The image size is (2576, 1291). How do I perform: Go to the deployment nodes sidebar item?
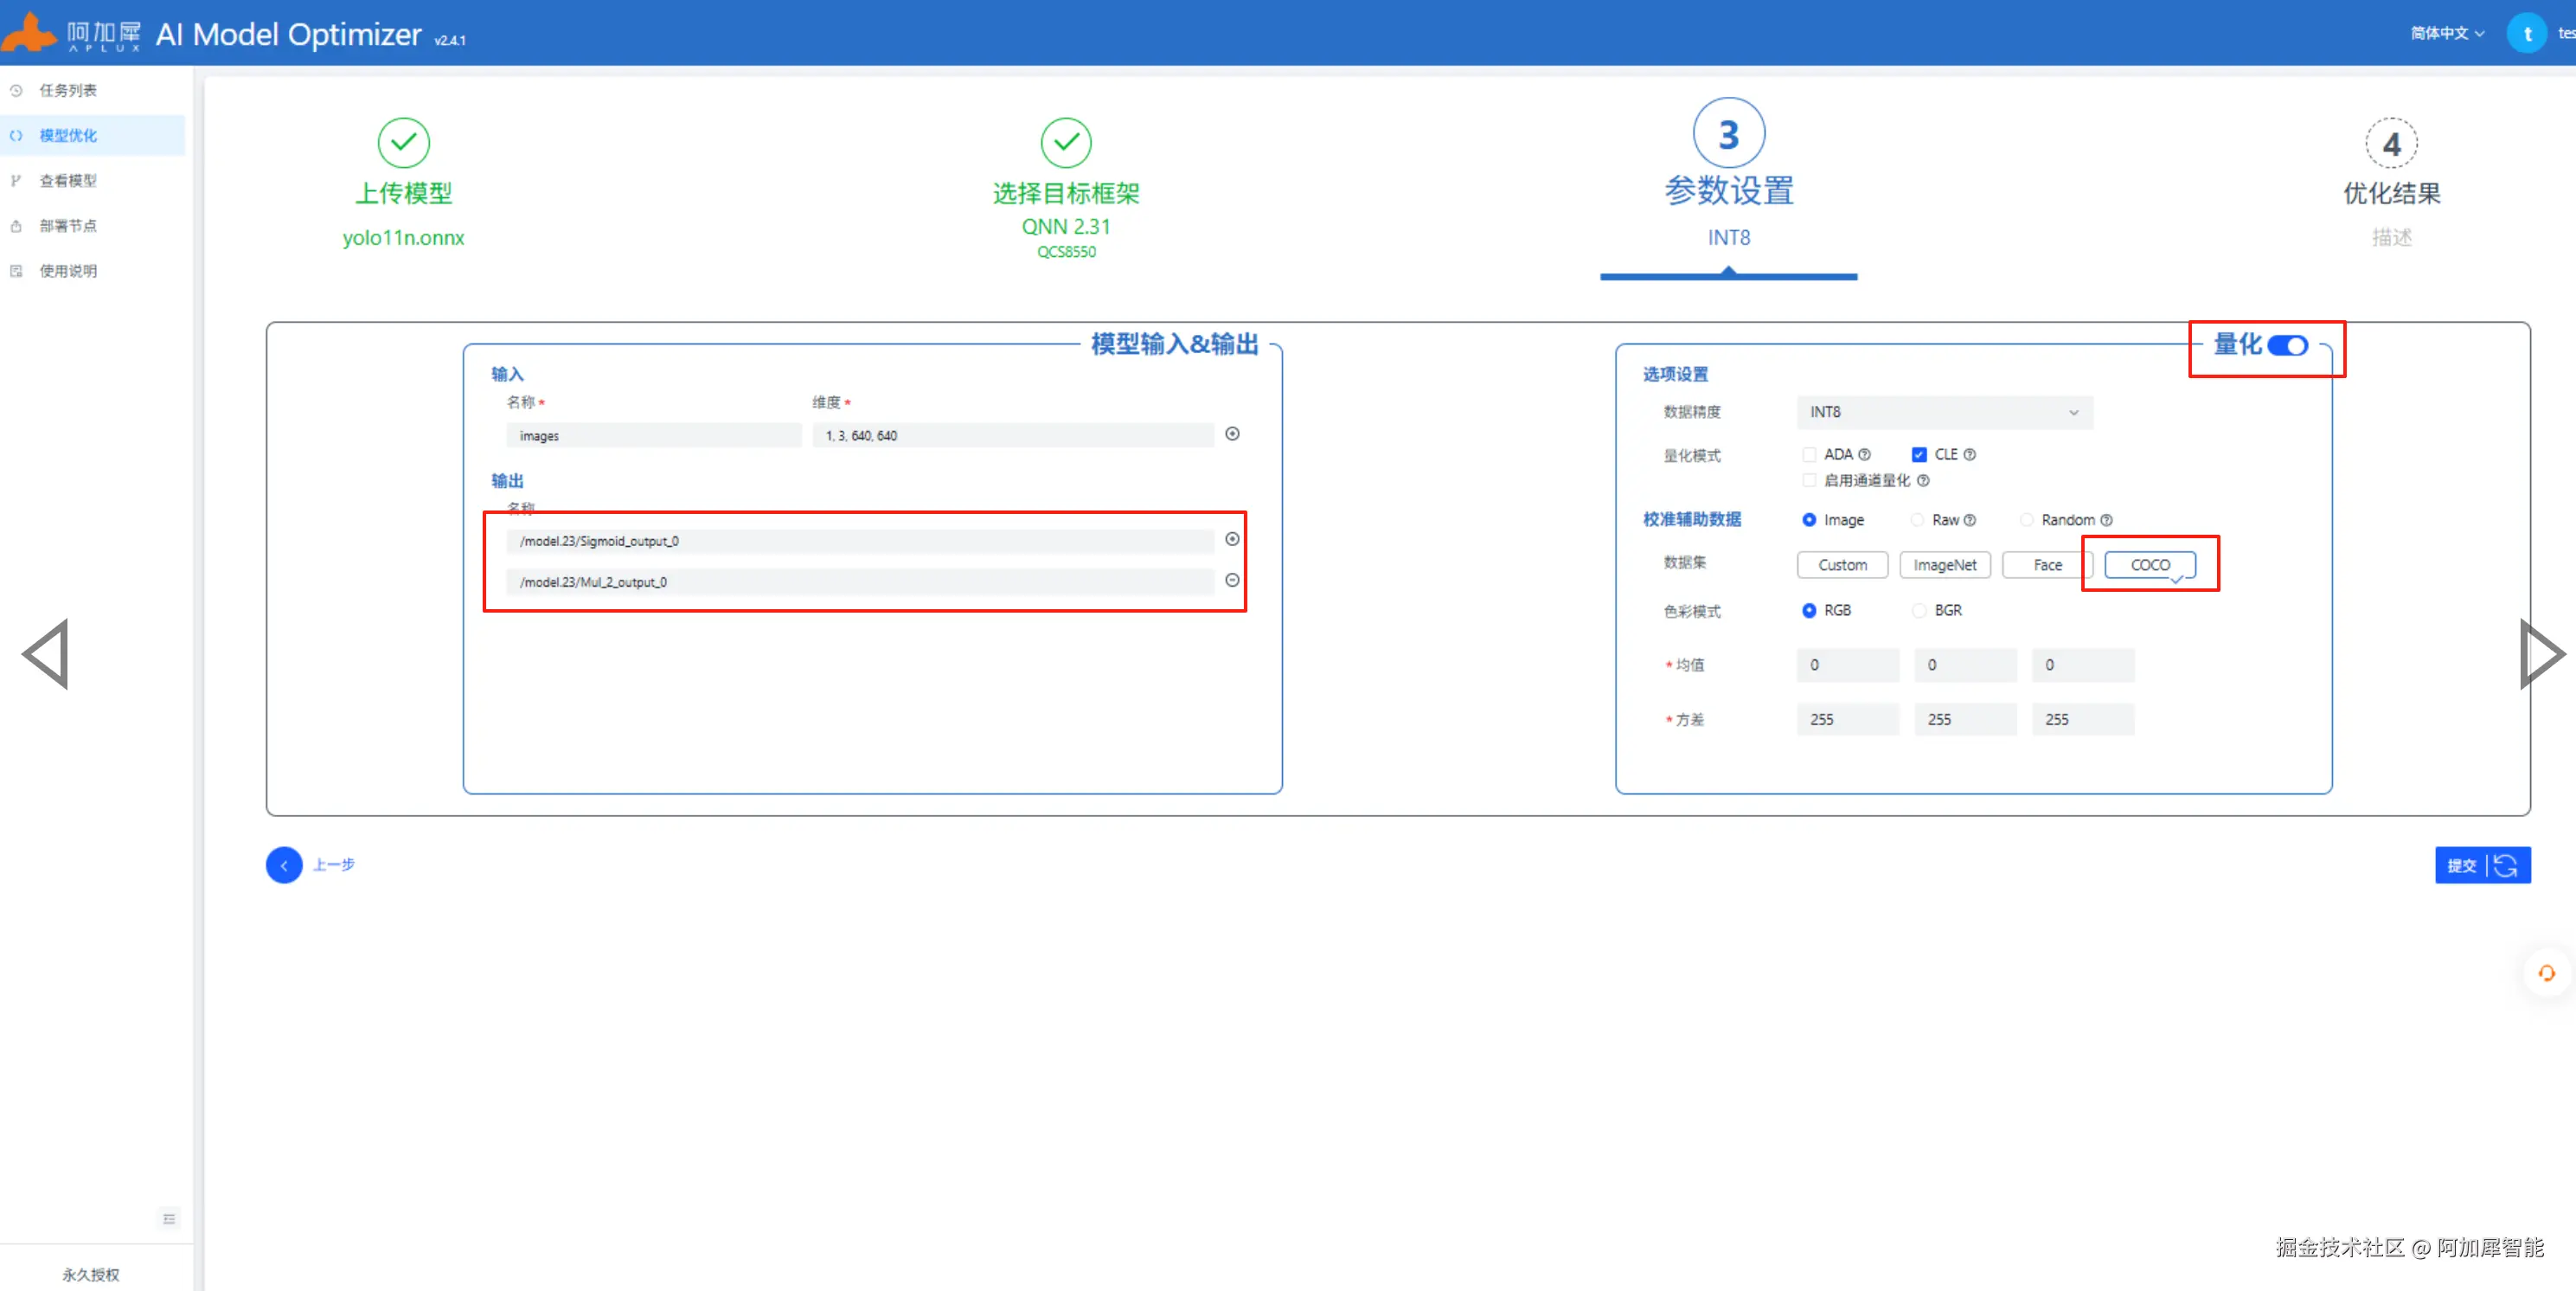tap(68, 226)
